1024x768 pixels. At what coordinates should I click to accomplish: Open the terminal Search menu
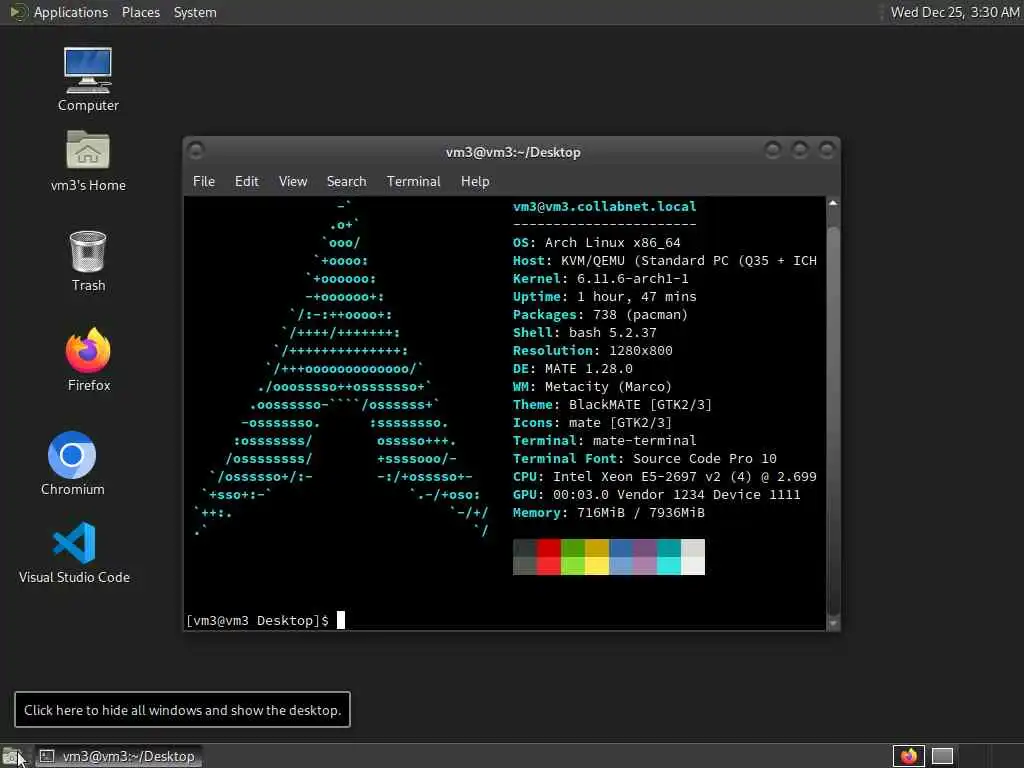346,181
